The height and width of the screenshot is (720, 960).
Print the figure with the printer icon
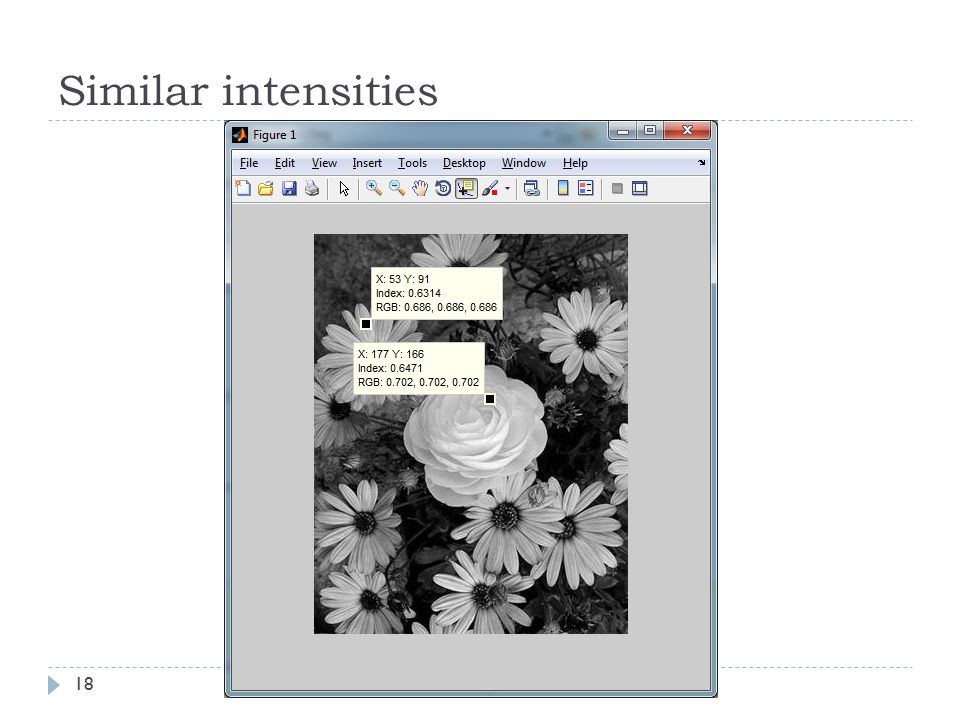pos(312,188)
